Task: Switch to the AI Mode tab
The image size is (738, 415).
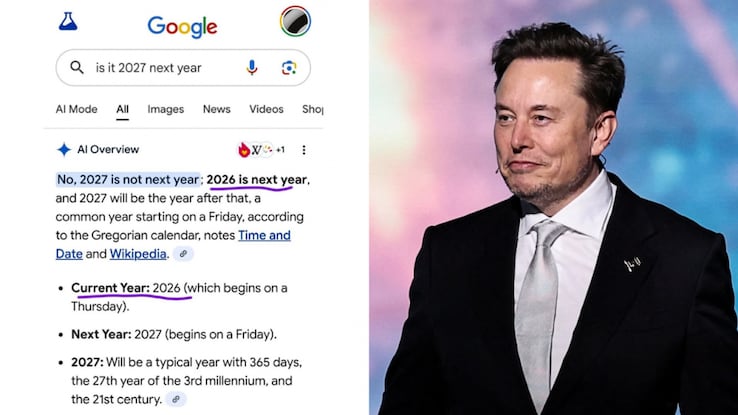Action: pyautogui.click(x=76, y=109)
